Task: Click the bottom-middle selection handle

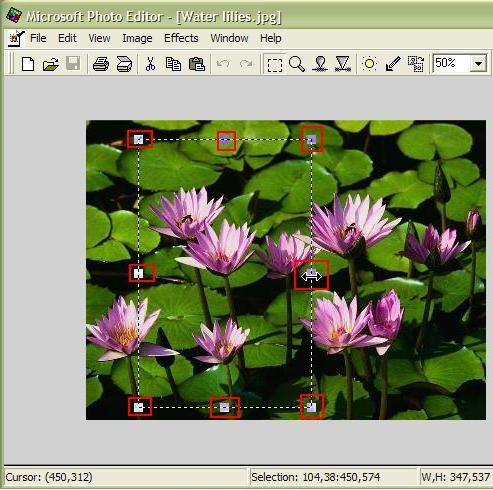Action: click(x=224, y=407)
